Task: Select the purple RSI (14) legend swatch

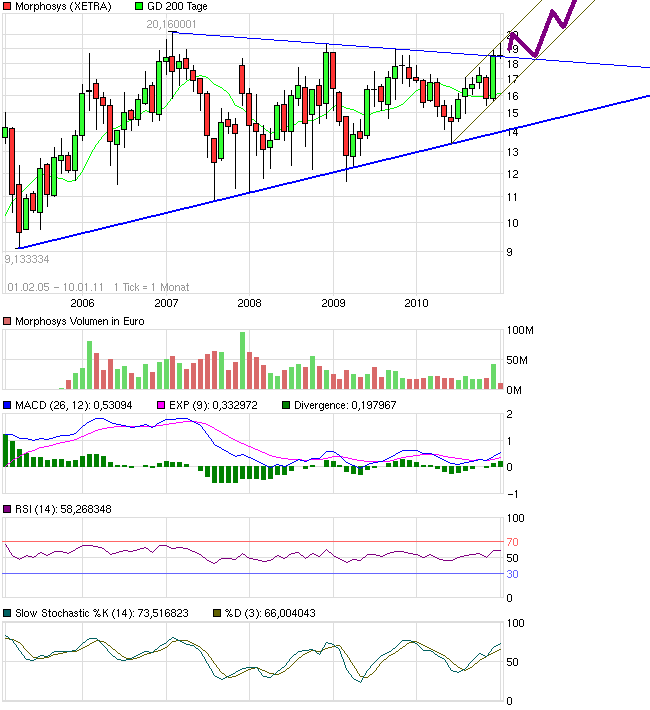Action: [x=7, y=509]
